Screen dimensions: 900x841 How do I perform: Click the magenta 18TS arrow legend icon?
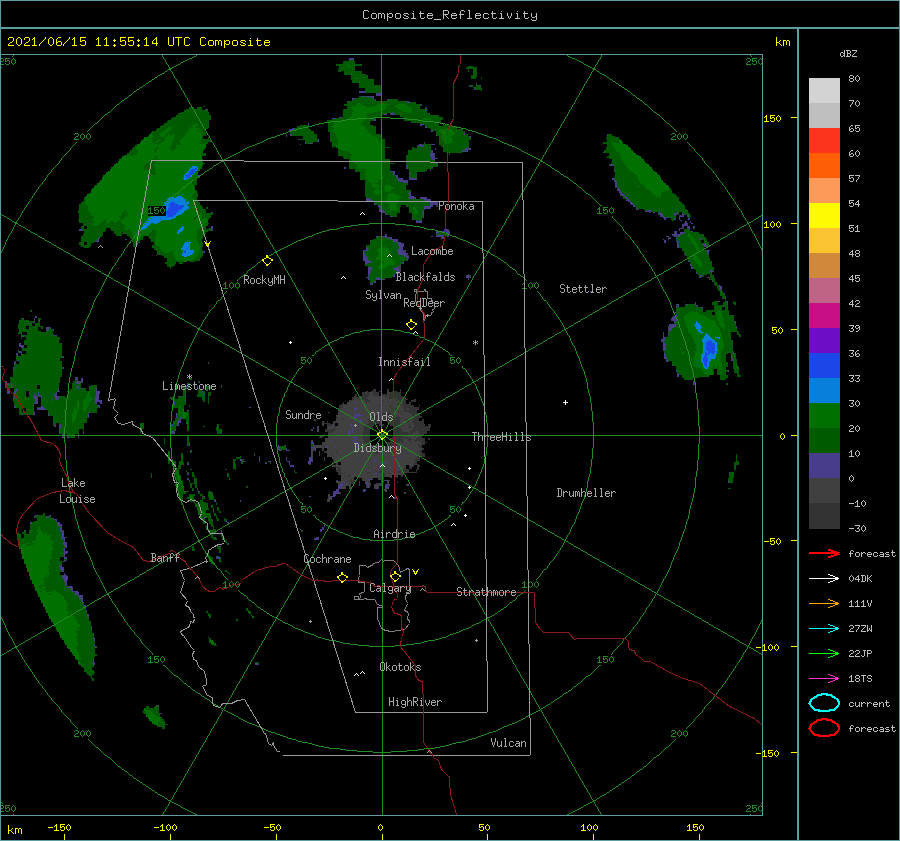824,679
